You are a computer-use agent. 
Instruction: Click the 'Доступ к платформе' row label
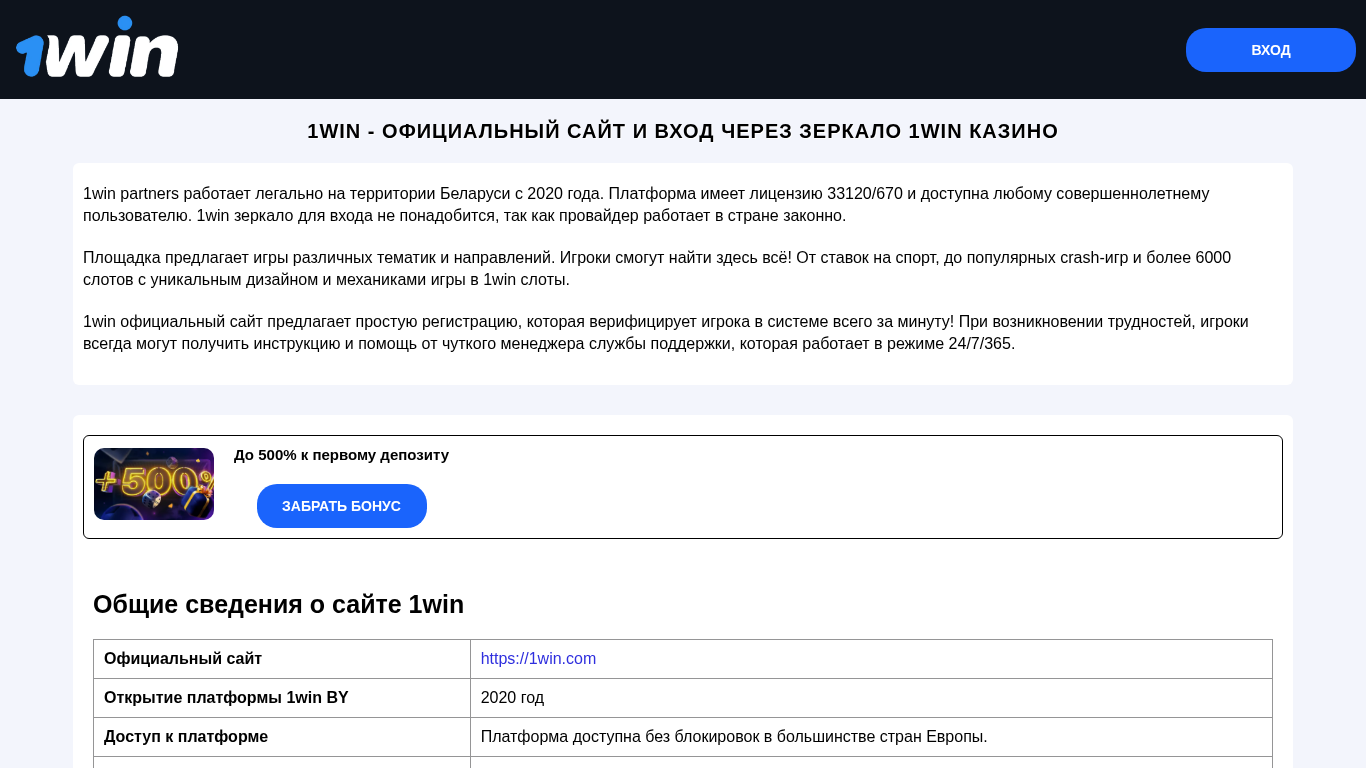click(x=186, y=736)
